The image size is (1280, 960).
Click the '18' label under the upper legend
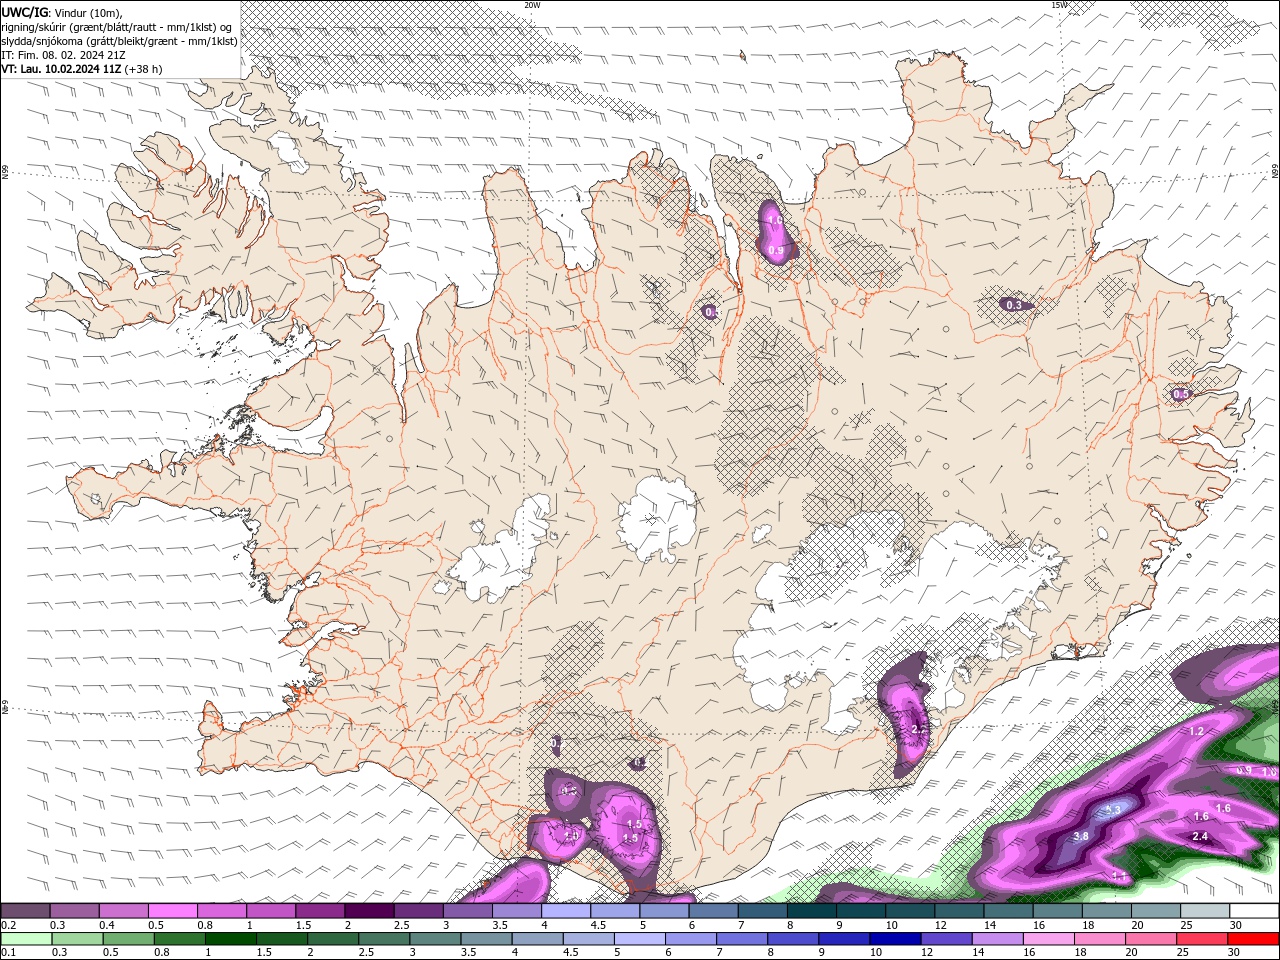pyautogui.click(x=1088, y=925)
